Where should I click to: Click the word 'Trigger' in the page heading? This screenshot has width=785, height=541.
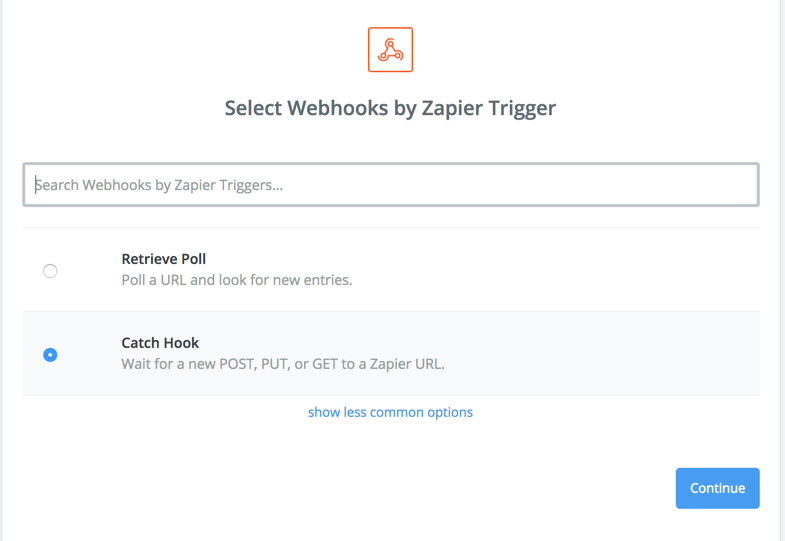pos(522,108)
